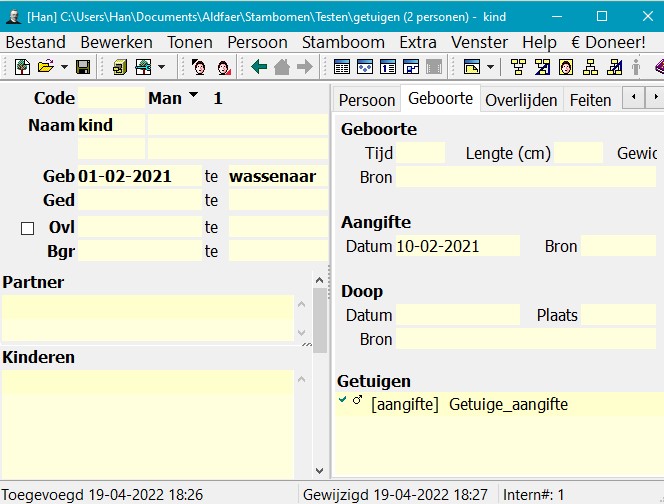The image size is (664, 504).
Task: Select the Getuige_aangifte witness entry
Action: click(508, 404)
